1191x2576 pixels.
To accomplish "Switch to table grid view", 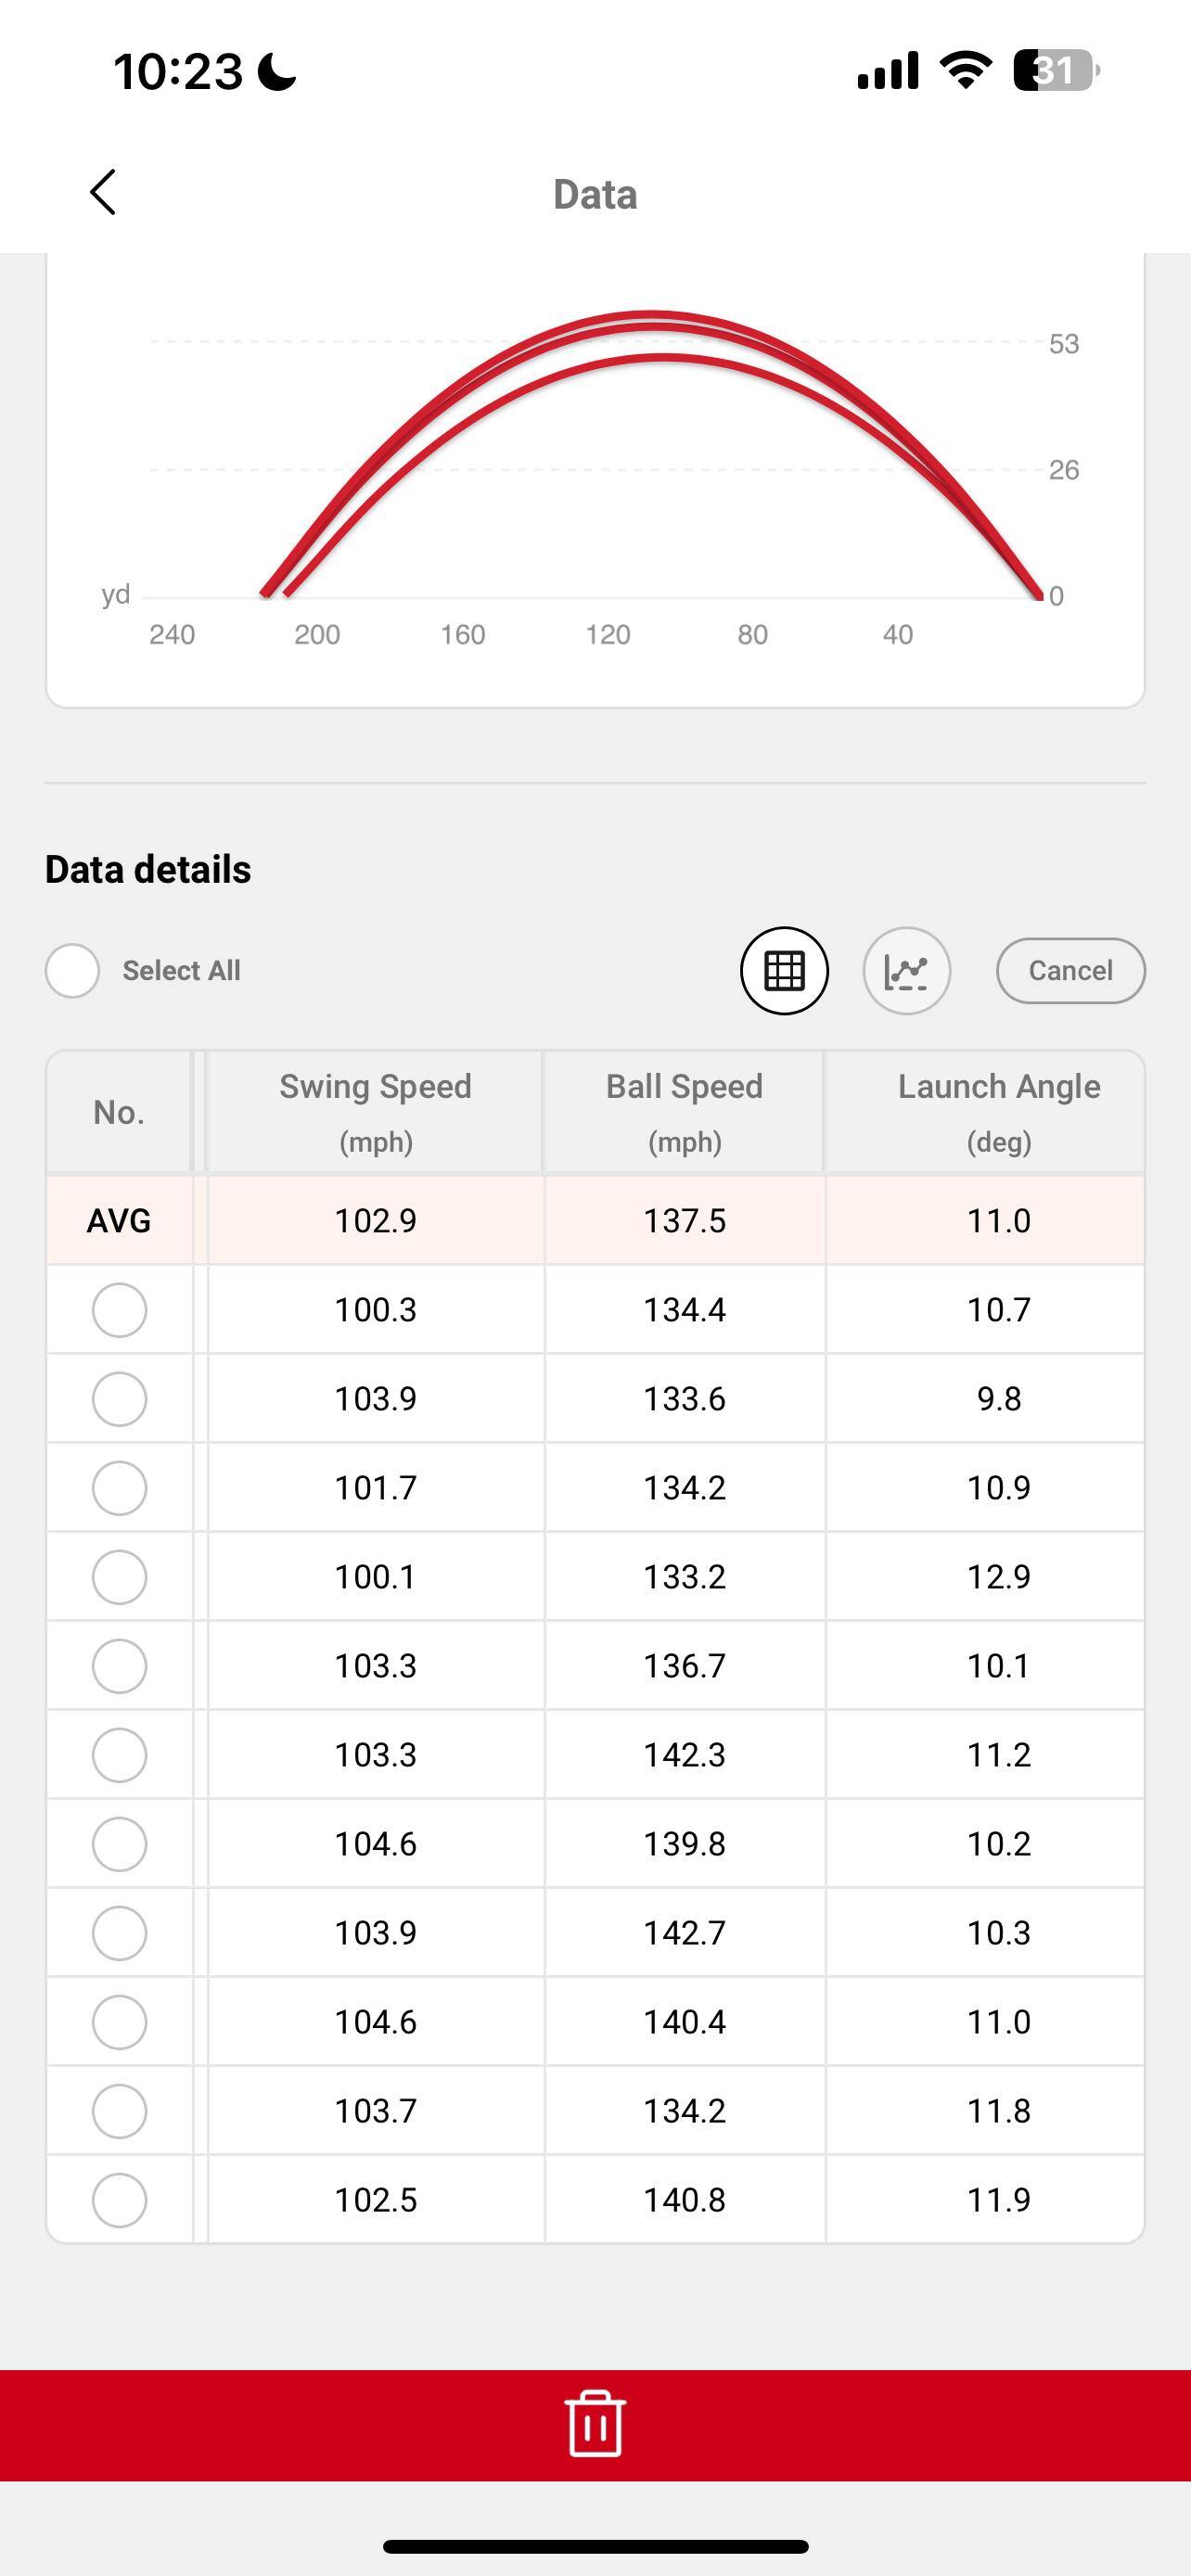I will (x=784, y=970).
